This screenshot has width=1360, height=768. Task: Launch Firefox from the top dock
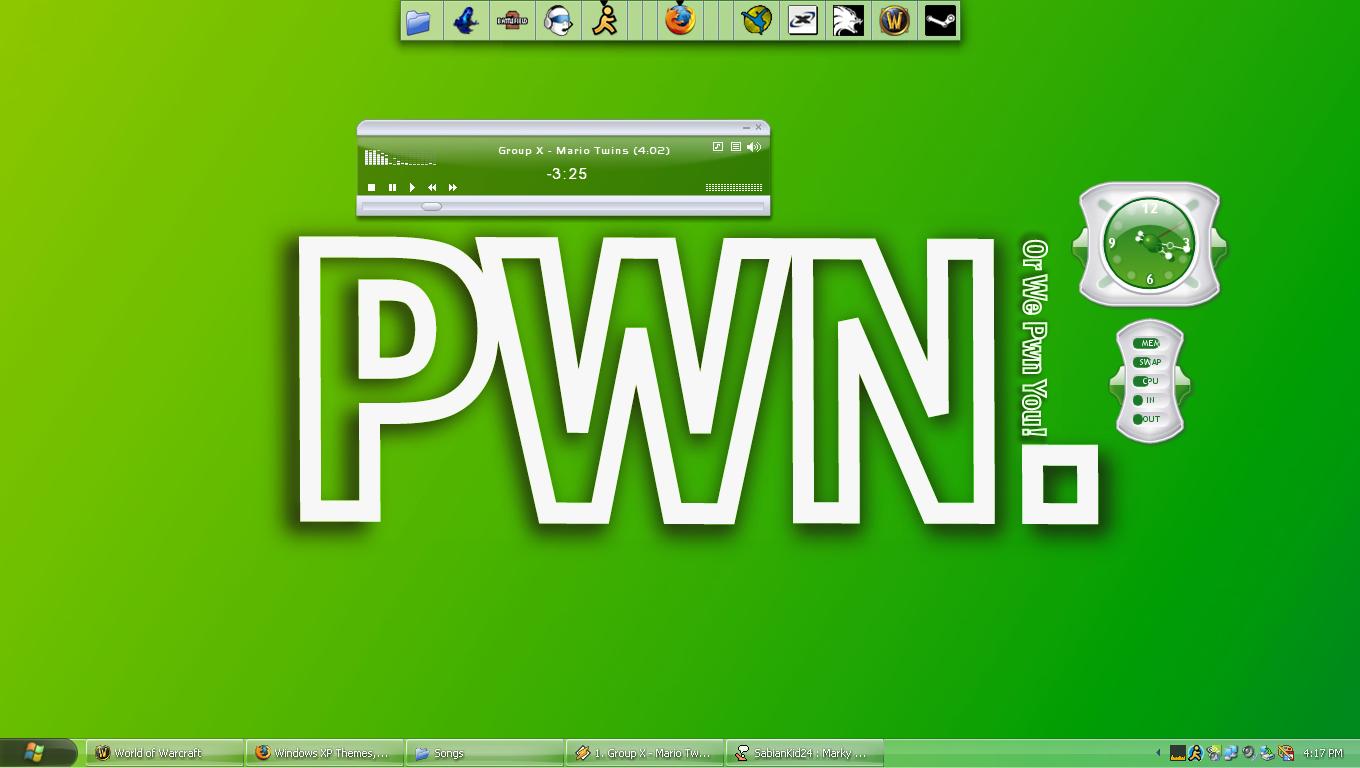(680, 20)
